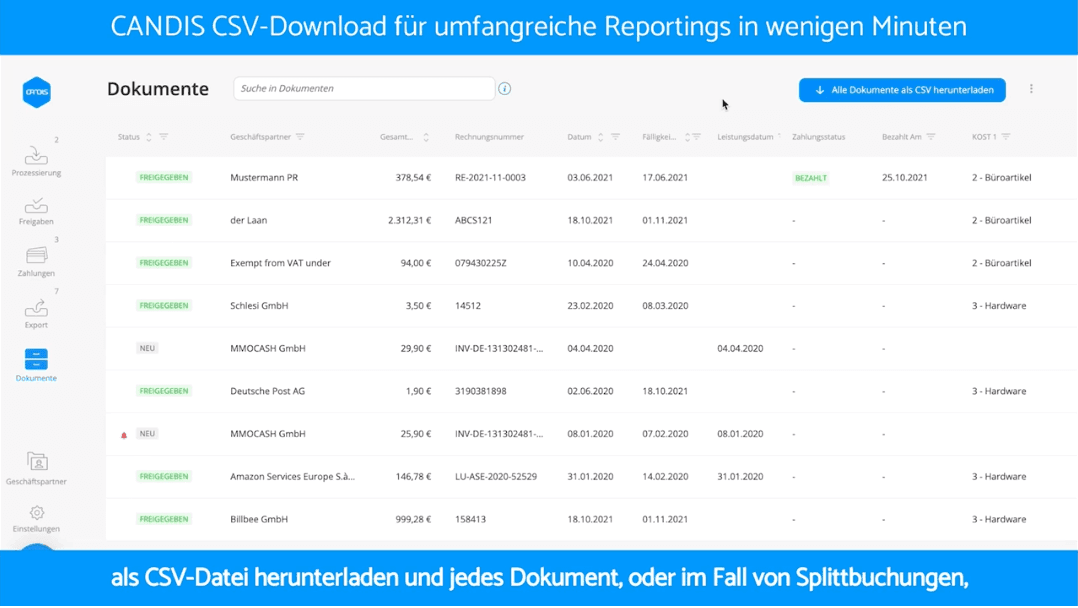Click the red bell icon on MMOCASH row
The width and height of the screenshot is (1078, 608).
(x=124, y=435)
